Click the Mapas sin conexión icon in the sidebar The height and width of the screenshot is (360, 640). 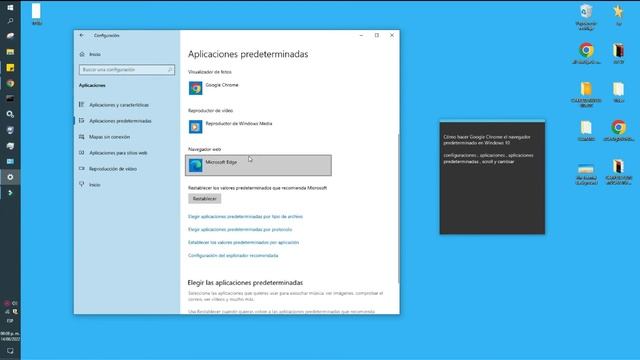pos(82,137)
